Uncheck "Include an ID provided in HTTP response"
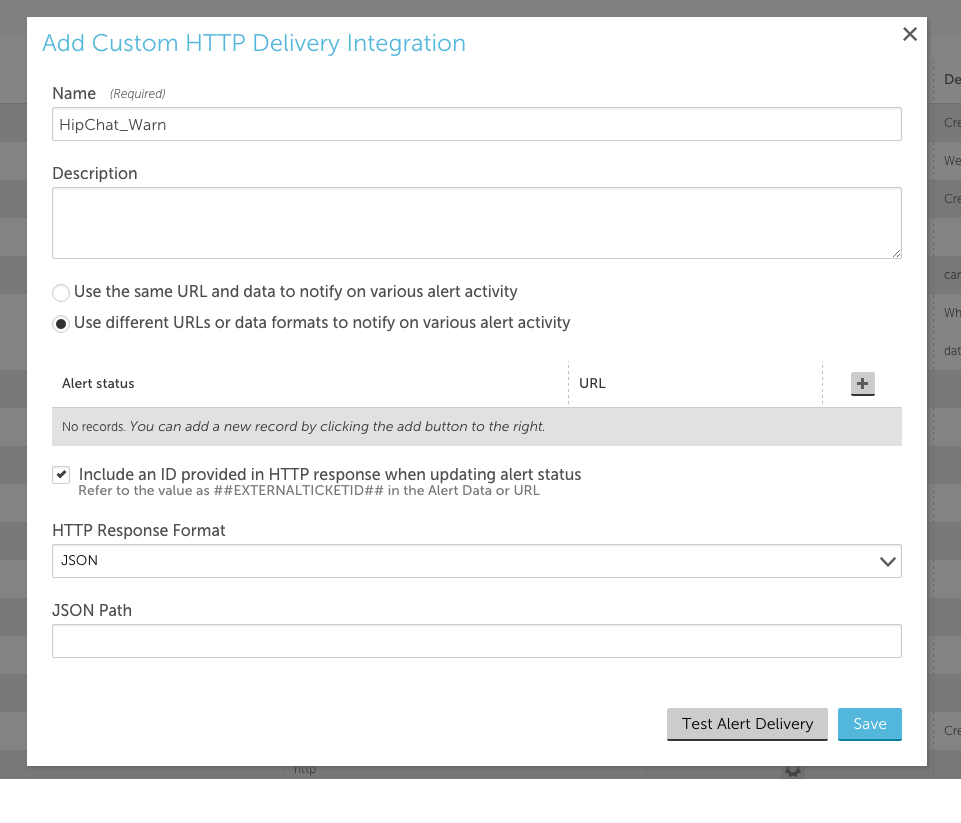The height and width of the screenshot is (823, 961). pyautogui.click(x=60, y=474)
